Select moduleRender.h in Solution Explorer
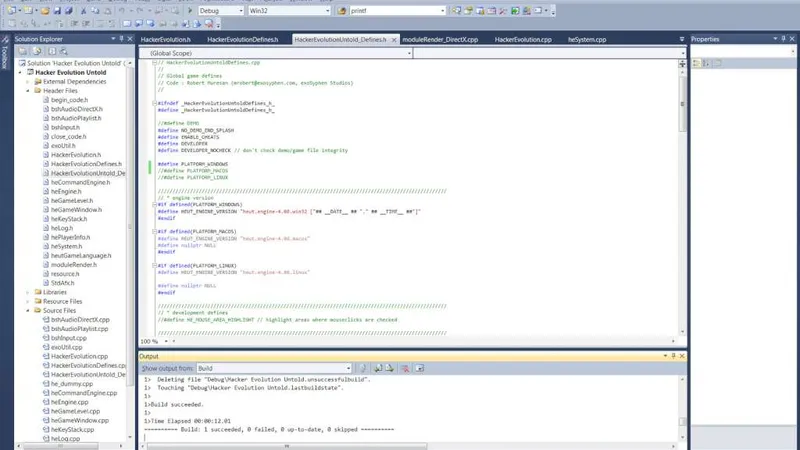Image resolution: width=800 pixels, height=450 pixels. (x=73, y=265)
